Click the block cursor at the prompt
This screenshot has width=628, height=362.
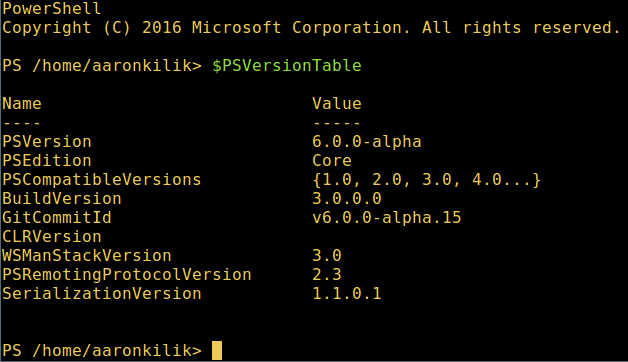(217, 350)
